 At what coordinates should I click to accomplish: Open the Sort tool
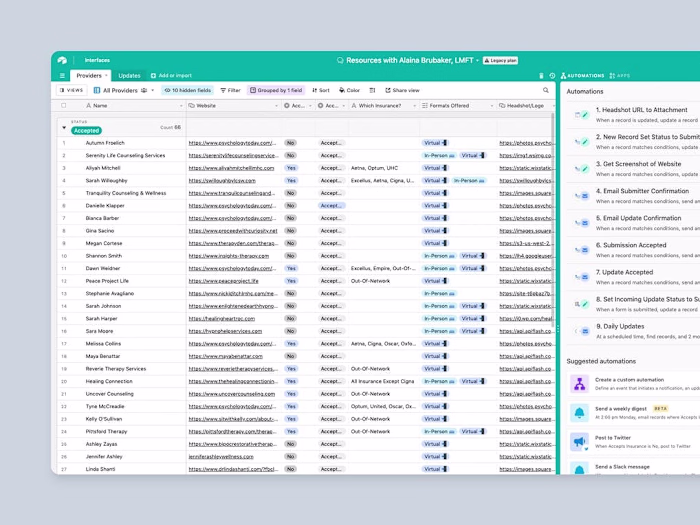tap(321, 90)
